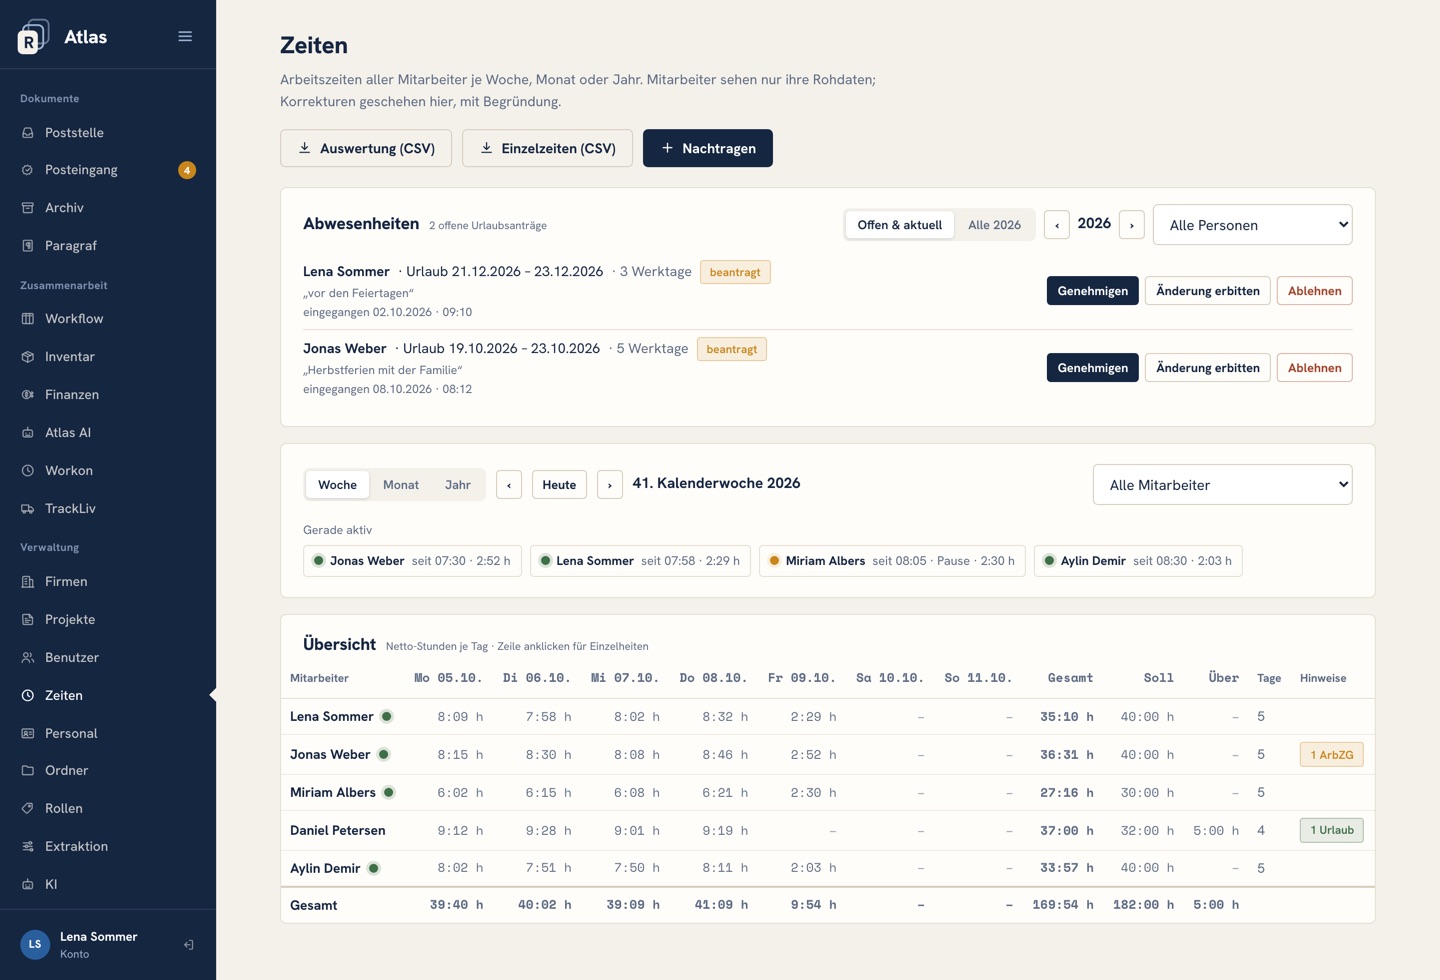Screen dimensions: 1440x980
Task: Reject Jonas Weber's vacation request
Action: click(1314, 368)
